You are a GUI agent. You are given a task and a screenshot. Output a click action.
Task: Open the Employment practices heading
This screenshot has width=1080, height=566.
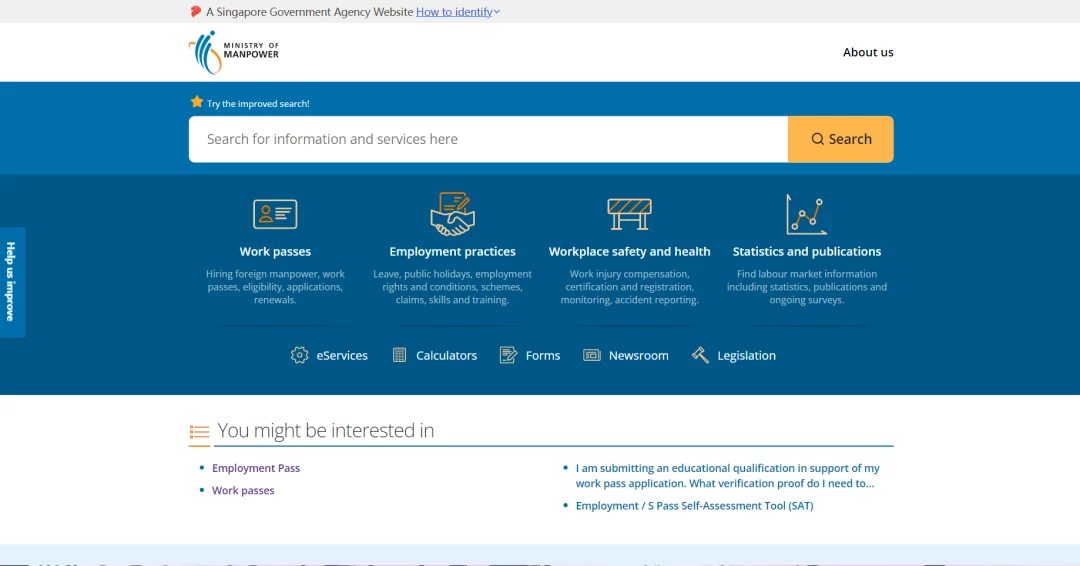453,251
